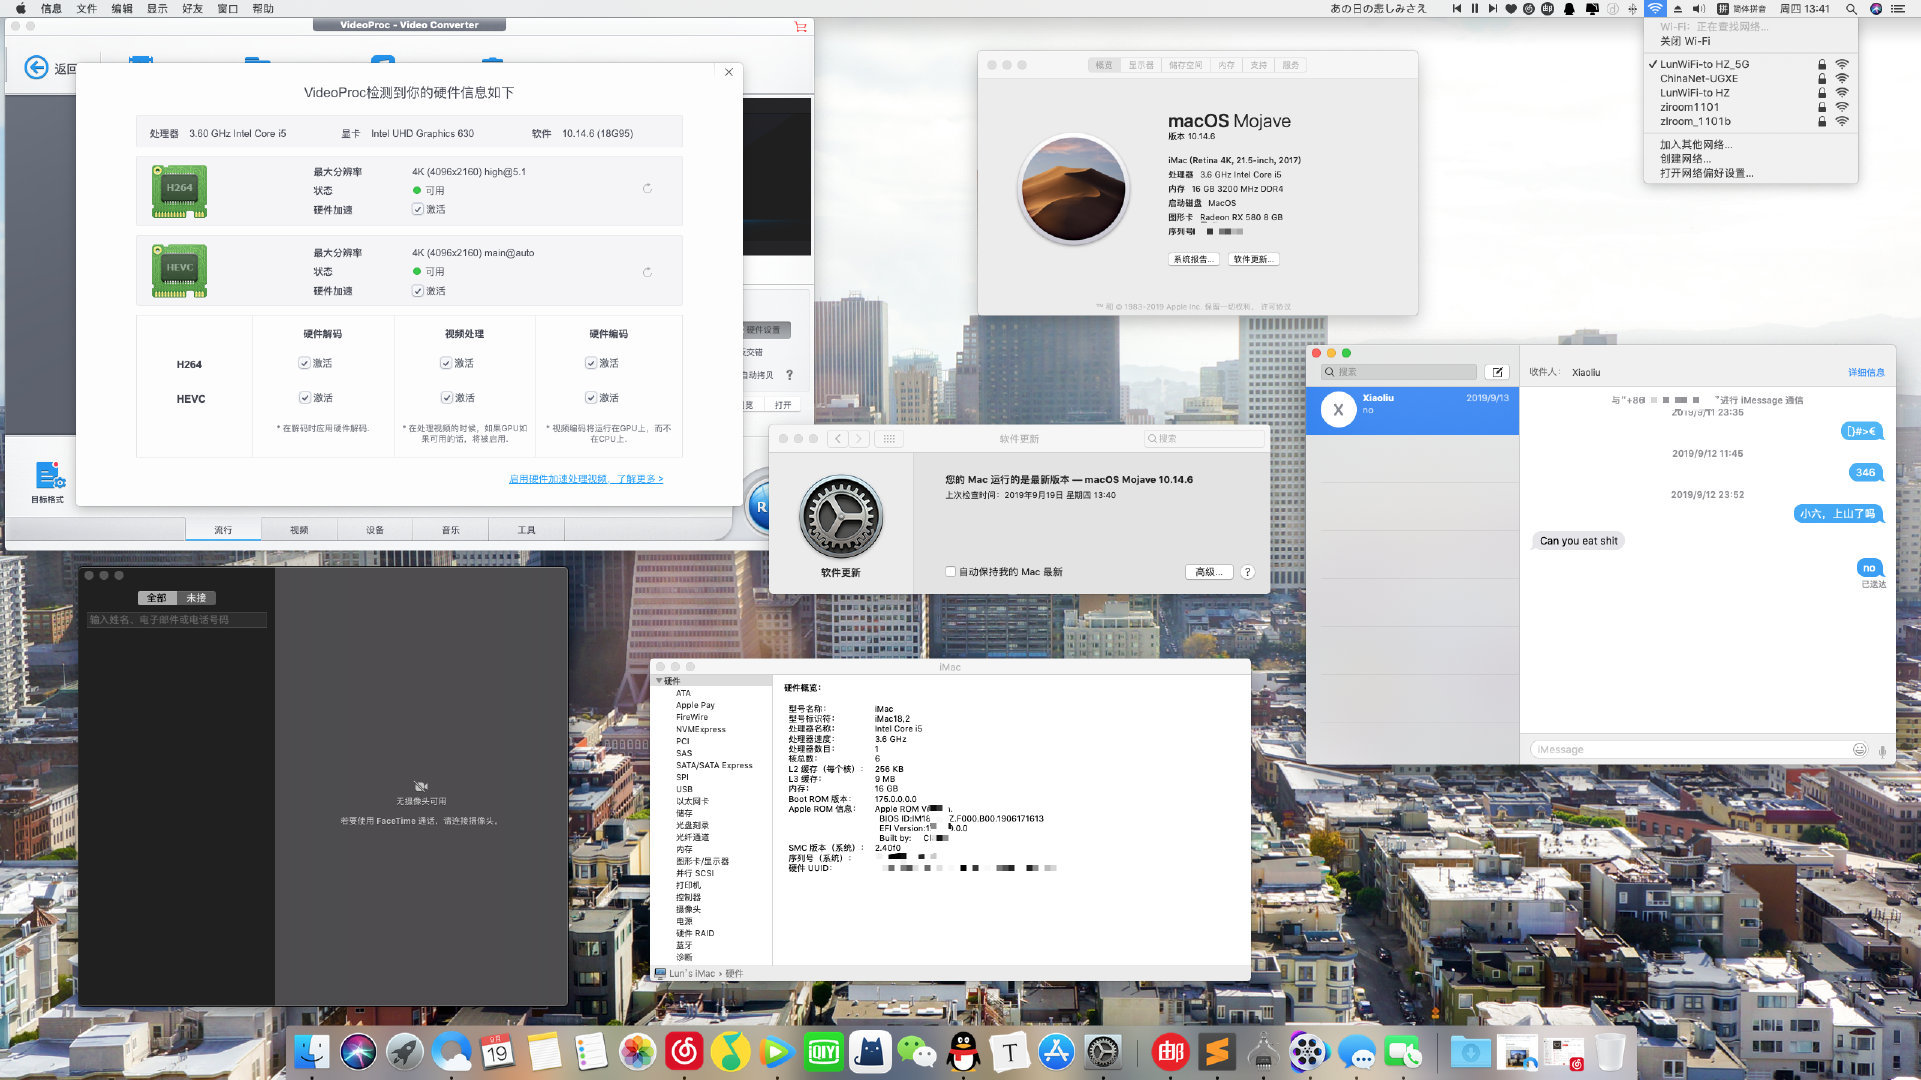Toggle HEVC hardware encoding checkbox

coord(591,398)
